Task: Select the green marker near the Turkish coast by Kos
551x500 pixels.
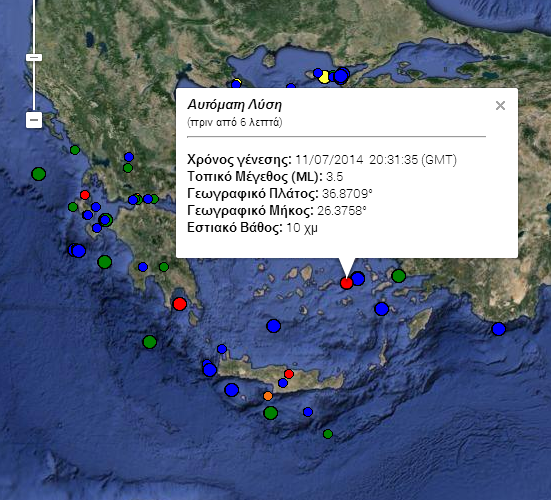Action: pos(398,276)
